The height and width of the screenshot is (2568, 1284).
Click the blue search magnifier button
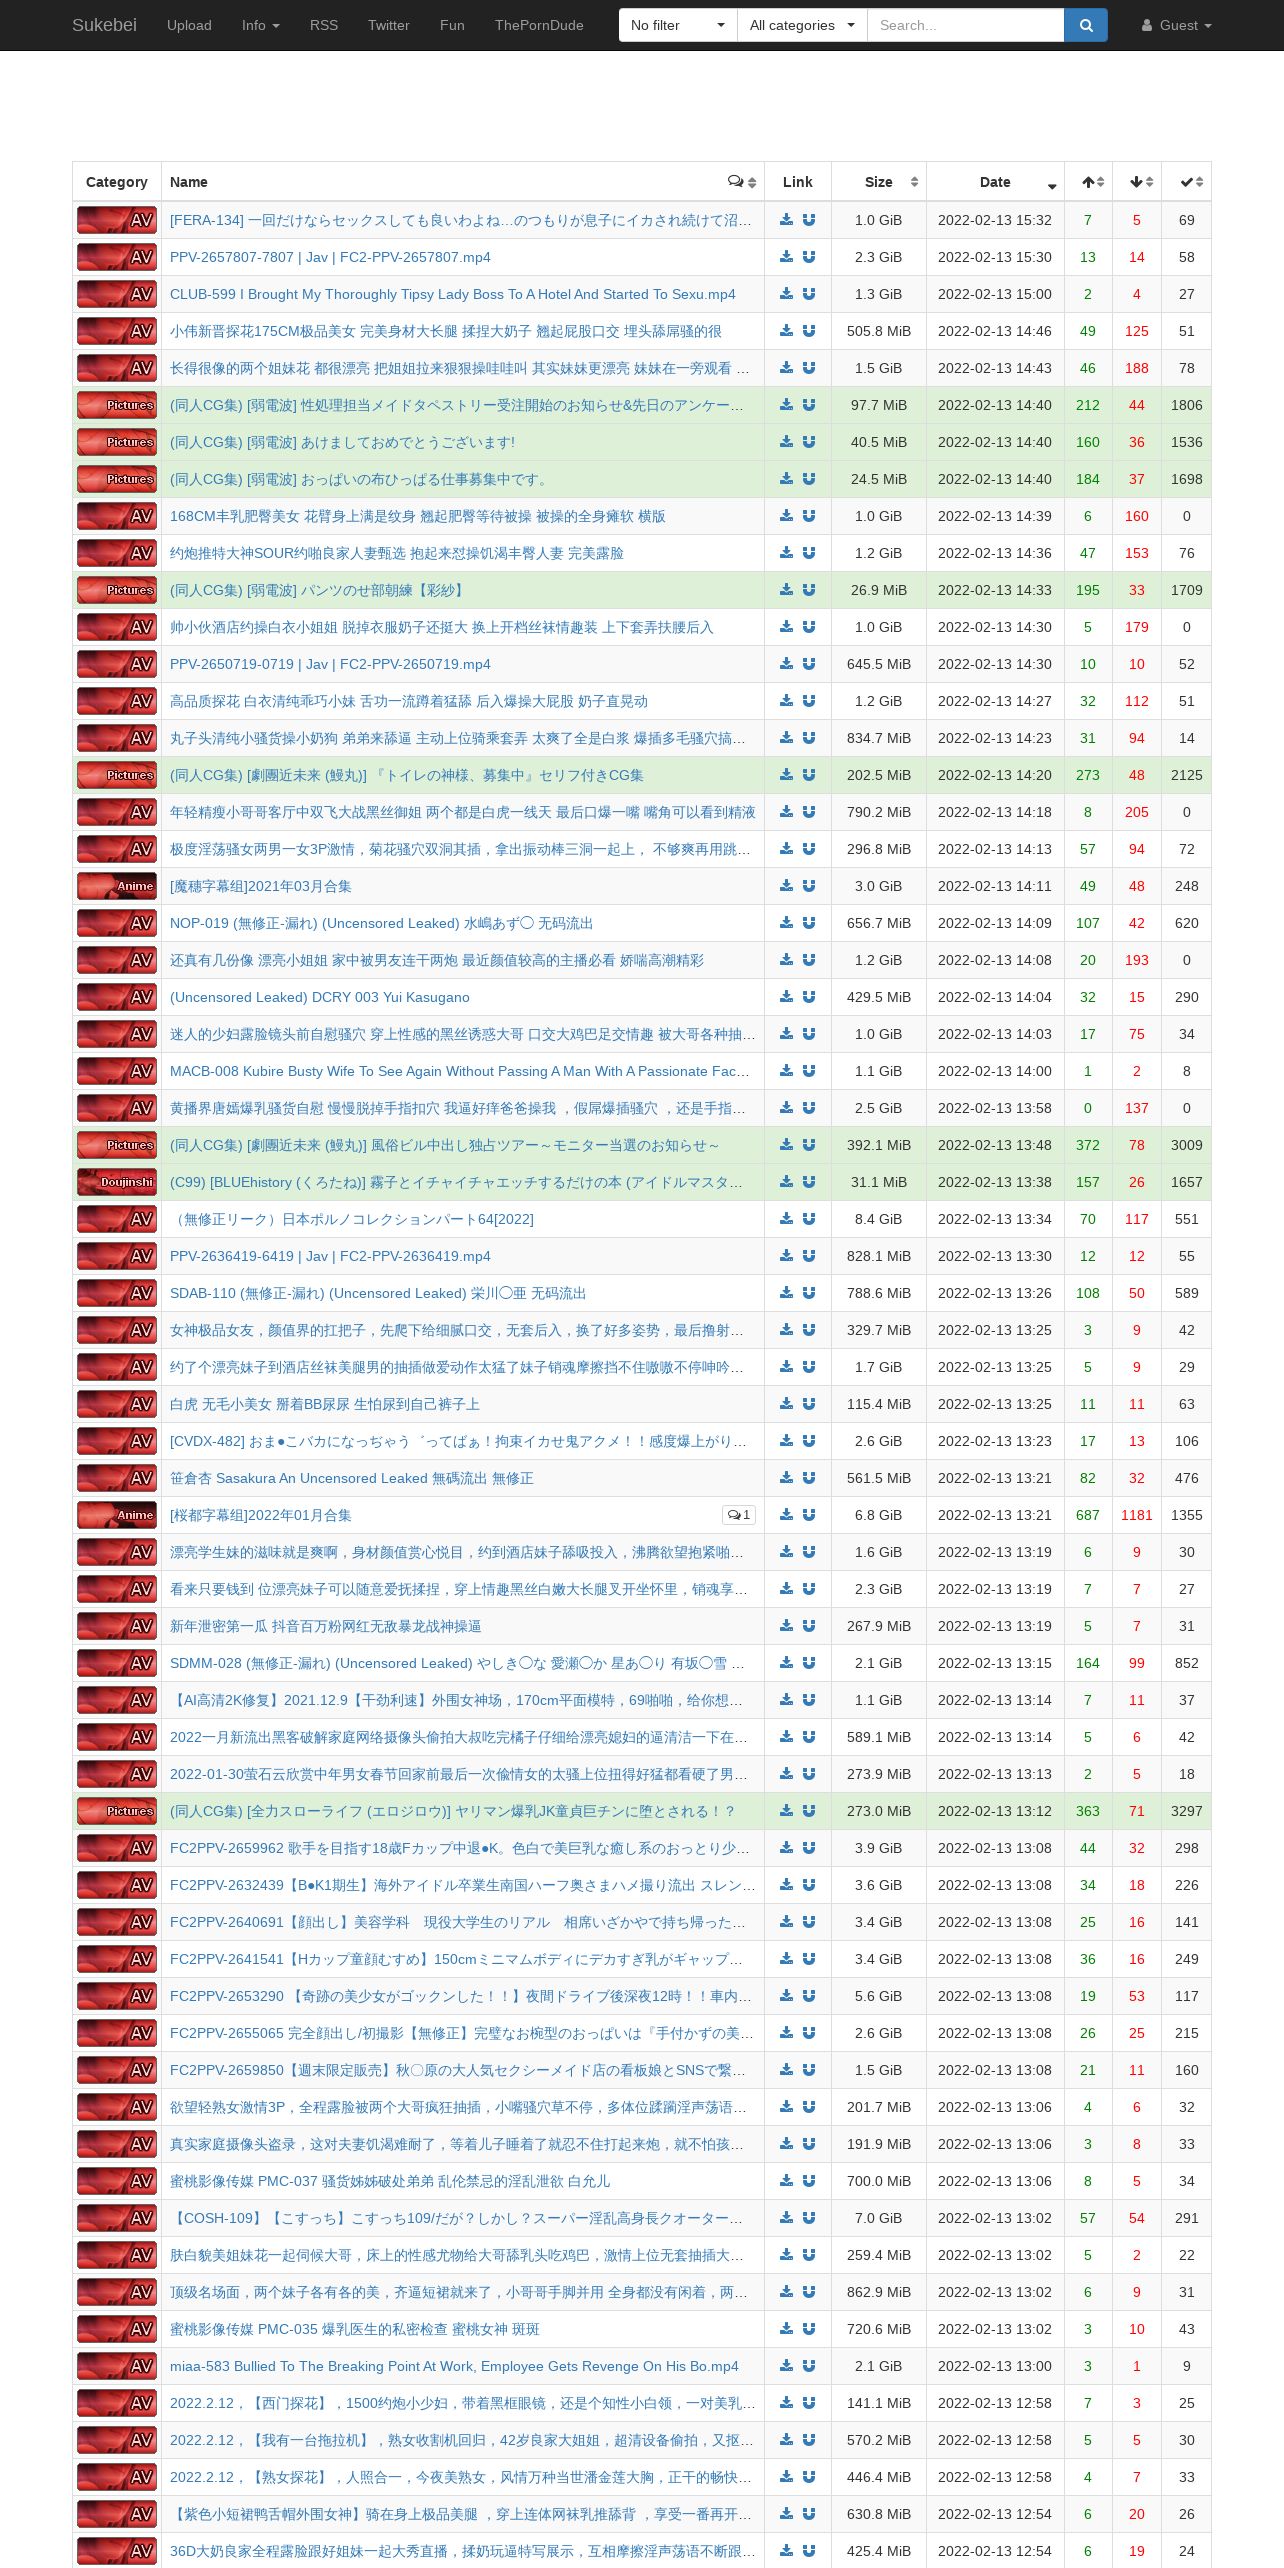point(1086,25)
